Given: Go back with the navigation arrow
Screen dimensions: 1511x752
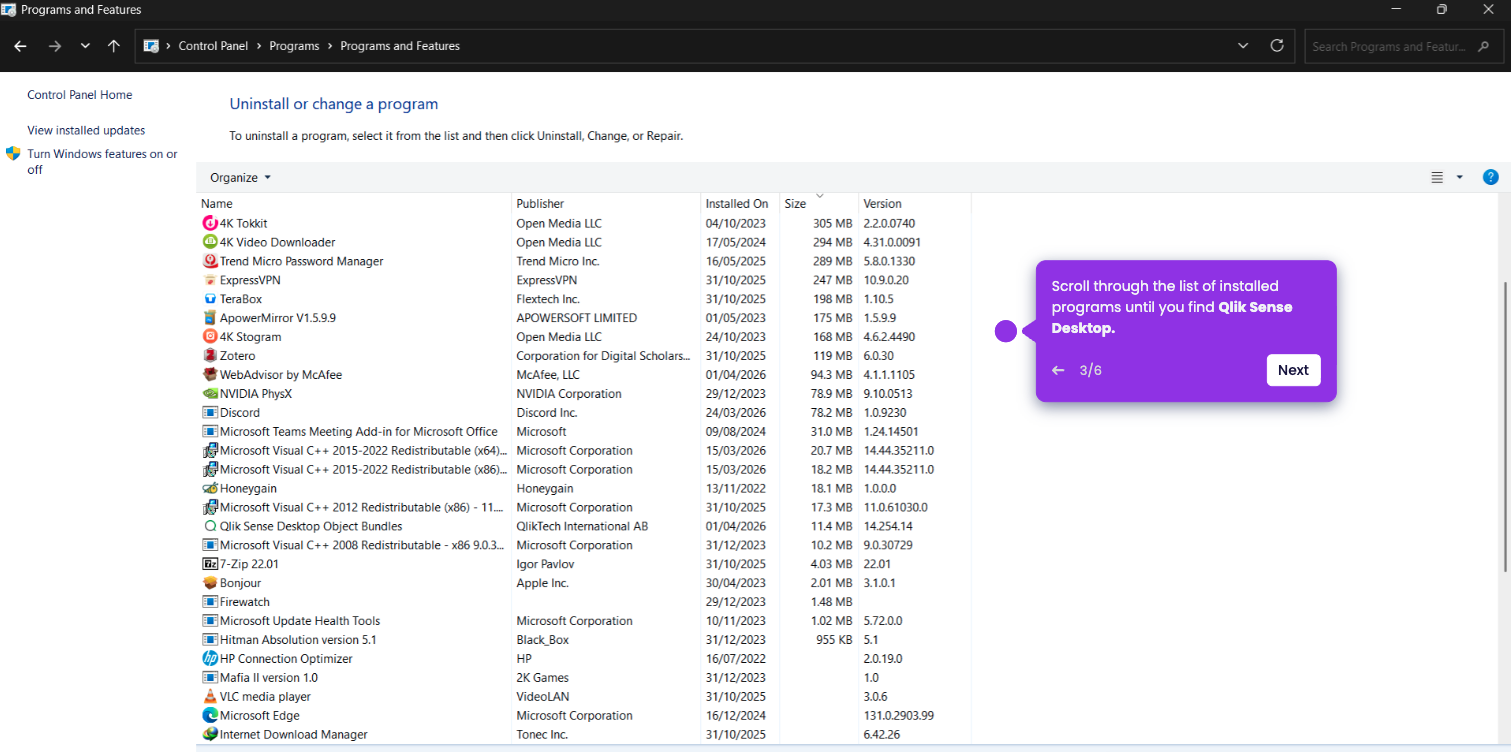Looking at the screenshot, I should (x=20, y=46).
